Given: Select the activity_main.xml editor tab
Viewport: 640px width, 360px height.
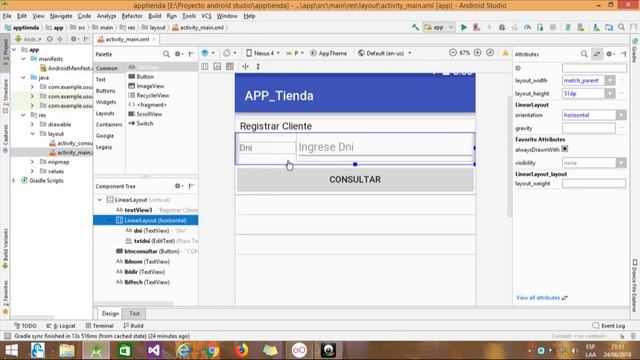Looking at the screenshot, I should (127, 39).
